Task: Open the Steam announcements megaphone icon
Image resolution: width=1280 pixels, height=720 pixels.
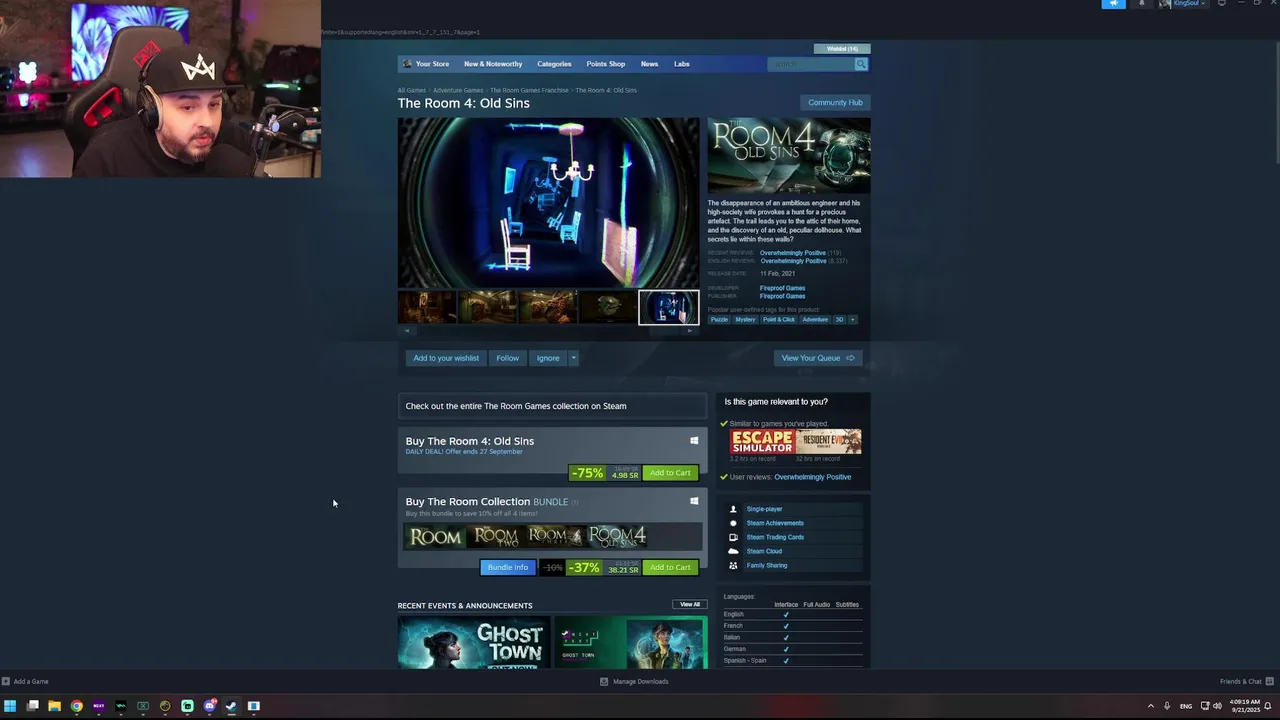Action: (x=1113, y=4)
